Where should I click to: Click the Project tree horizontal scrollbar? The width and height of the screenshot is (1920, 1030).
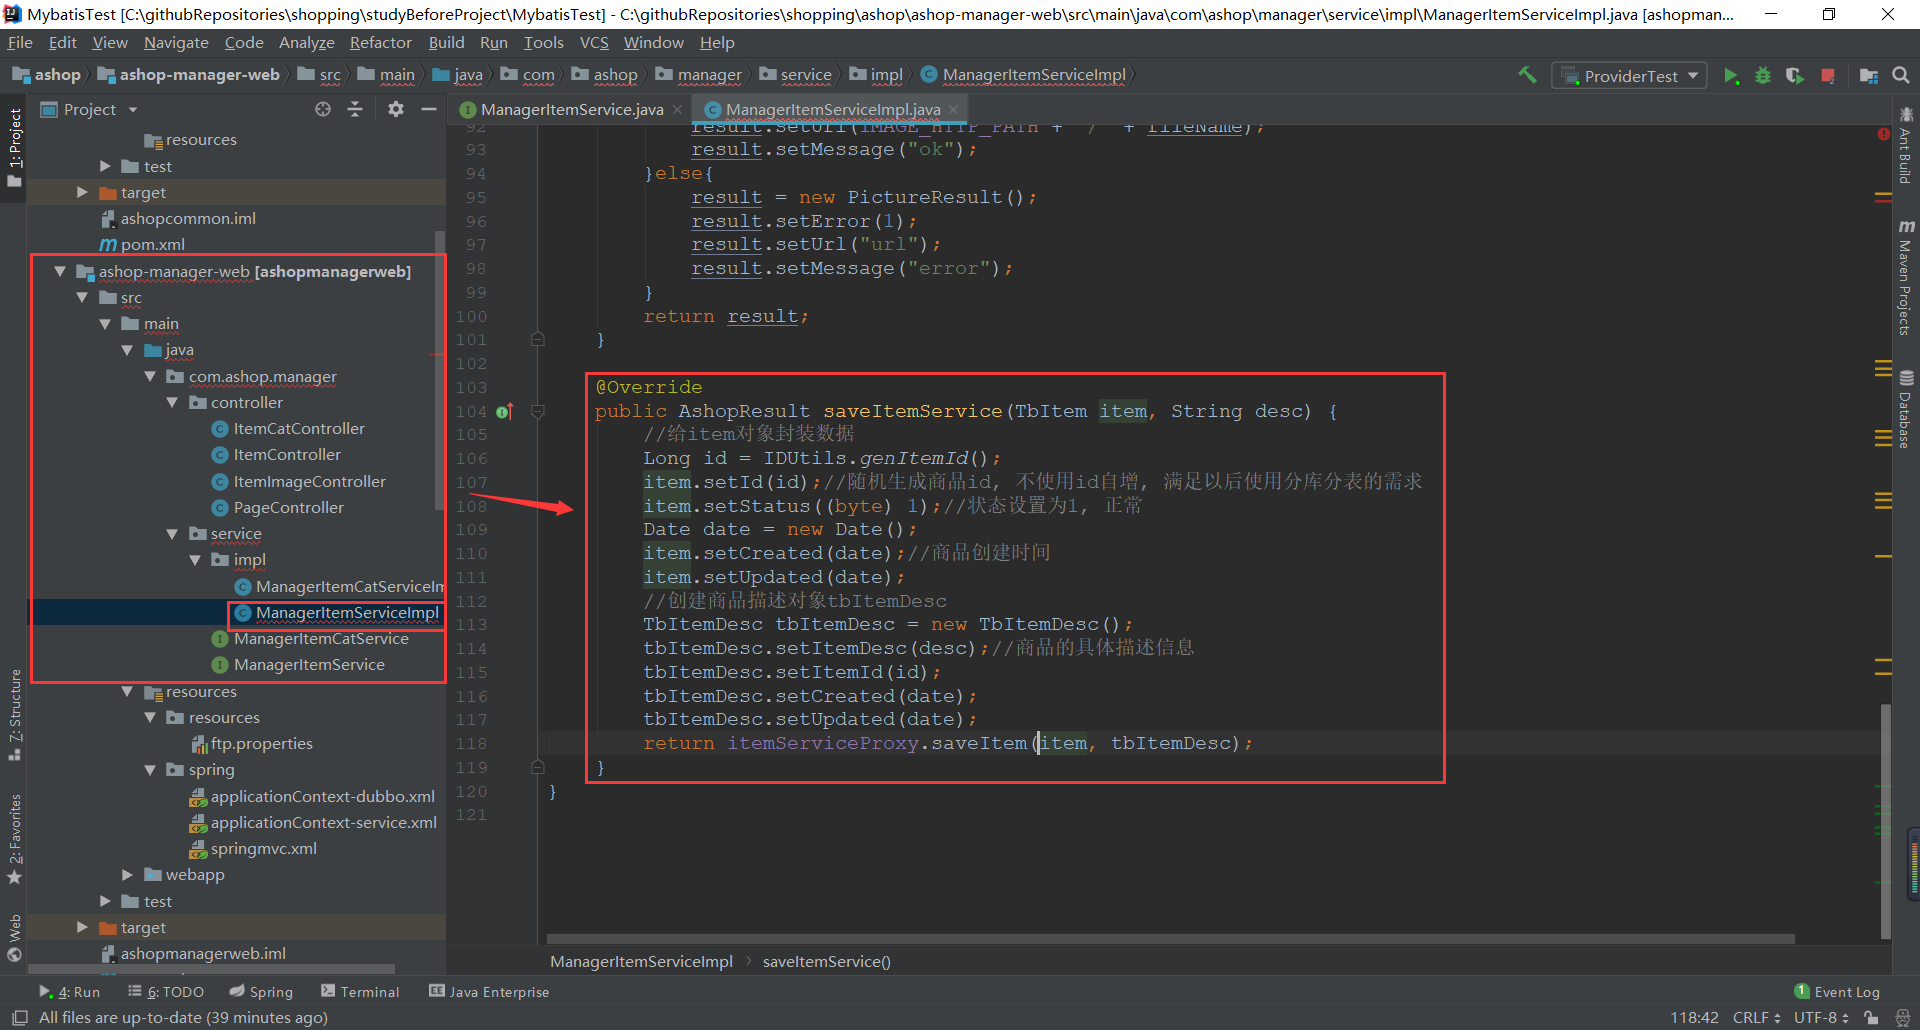click(x=212, y=969)
